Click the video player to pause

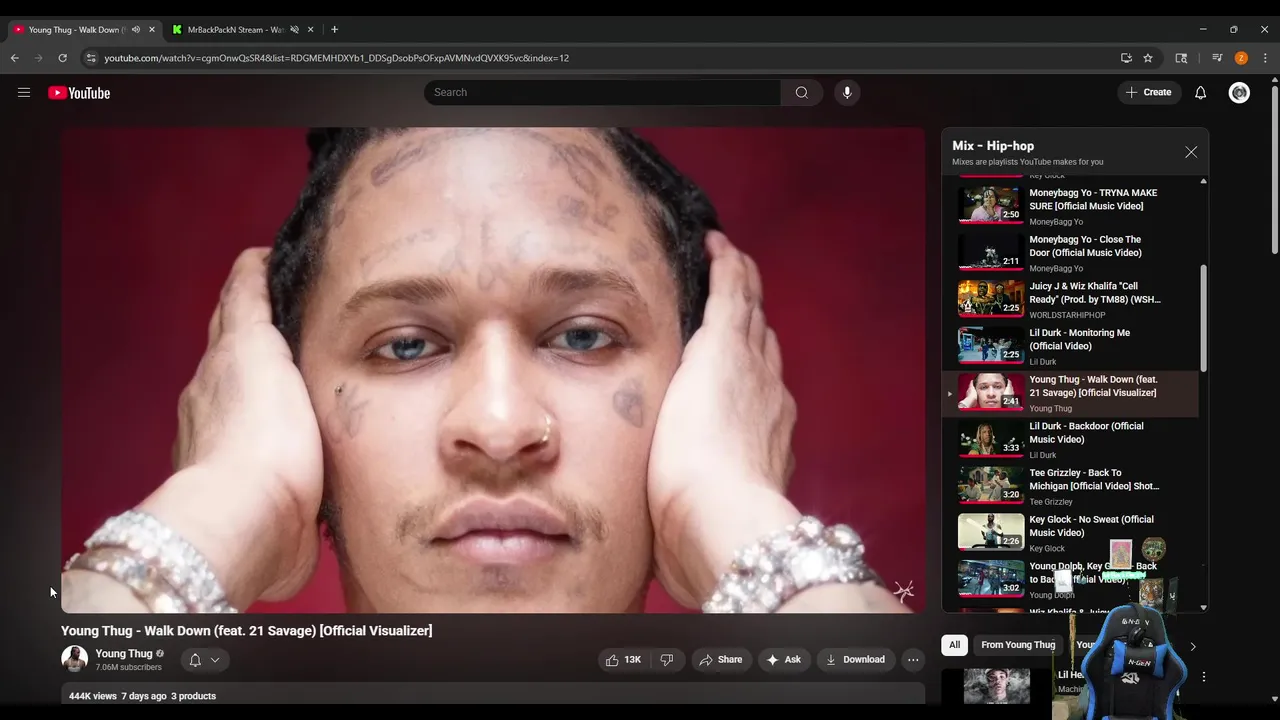click(493, 370)
